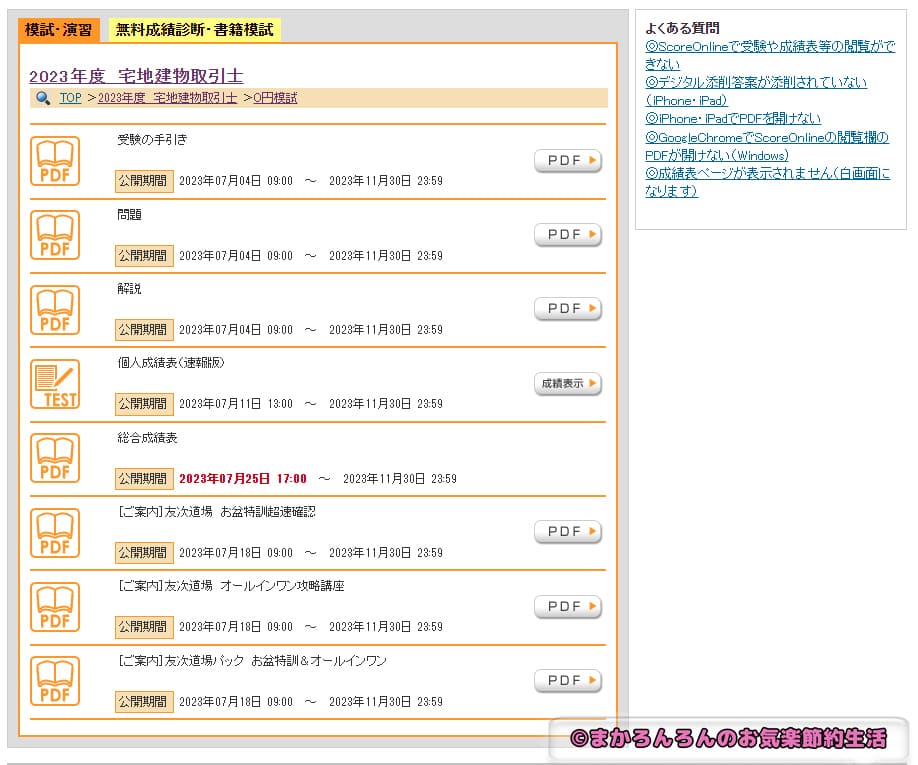Click the magnifier icon in the breadcrumb bar
Image resolution: width=918 pixels, height=765 pixels.
click(43, 98)
